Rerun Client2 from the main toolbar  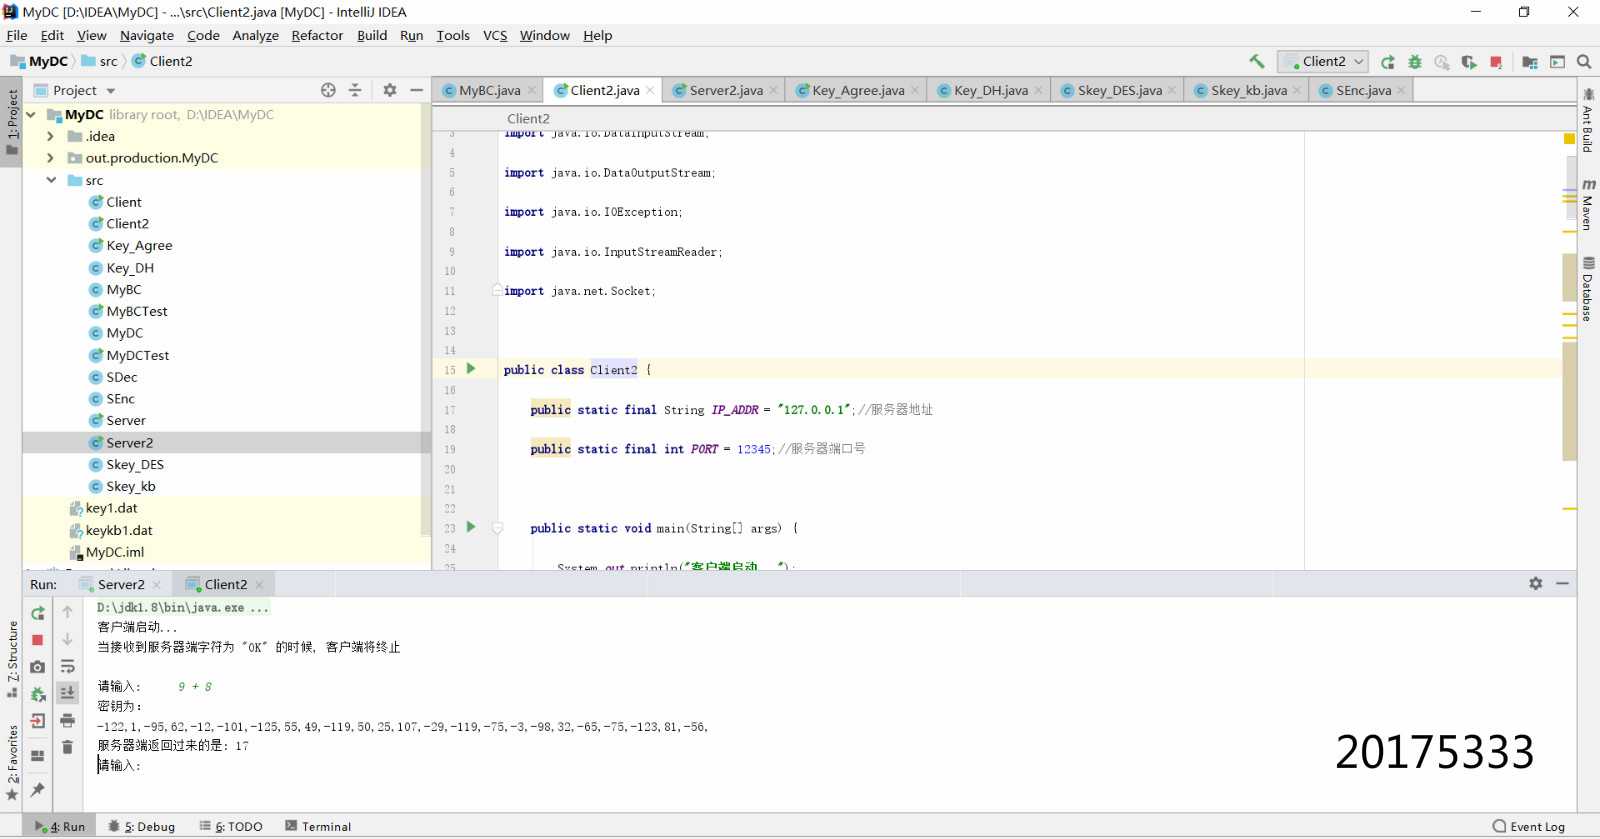(1388, 62)
